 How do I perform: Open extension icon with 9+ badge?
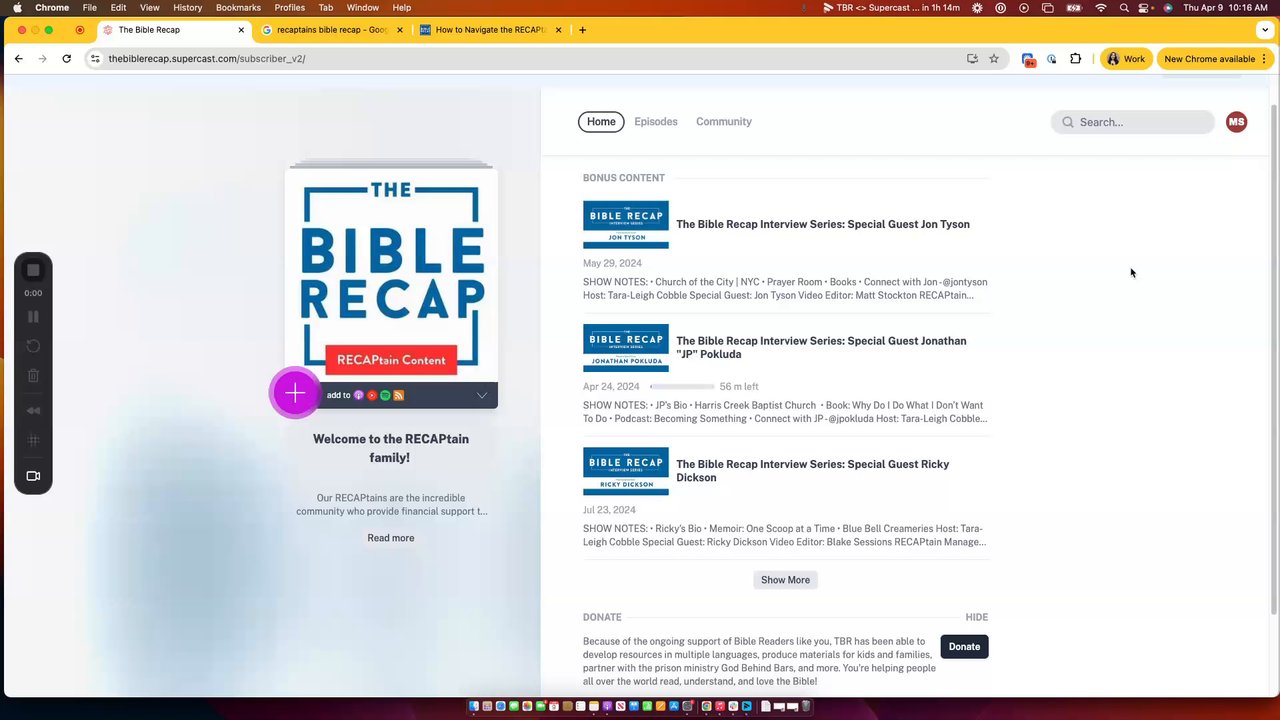coord(1028,59)
